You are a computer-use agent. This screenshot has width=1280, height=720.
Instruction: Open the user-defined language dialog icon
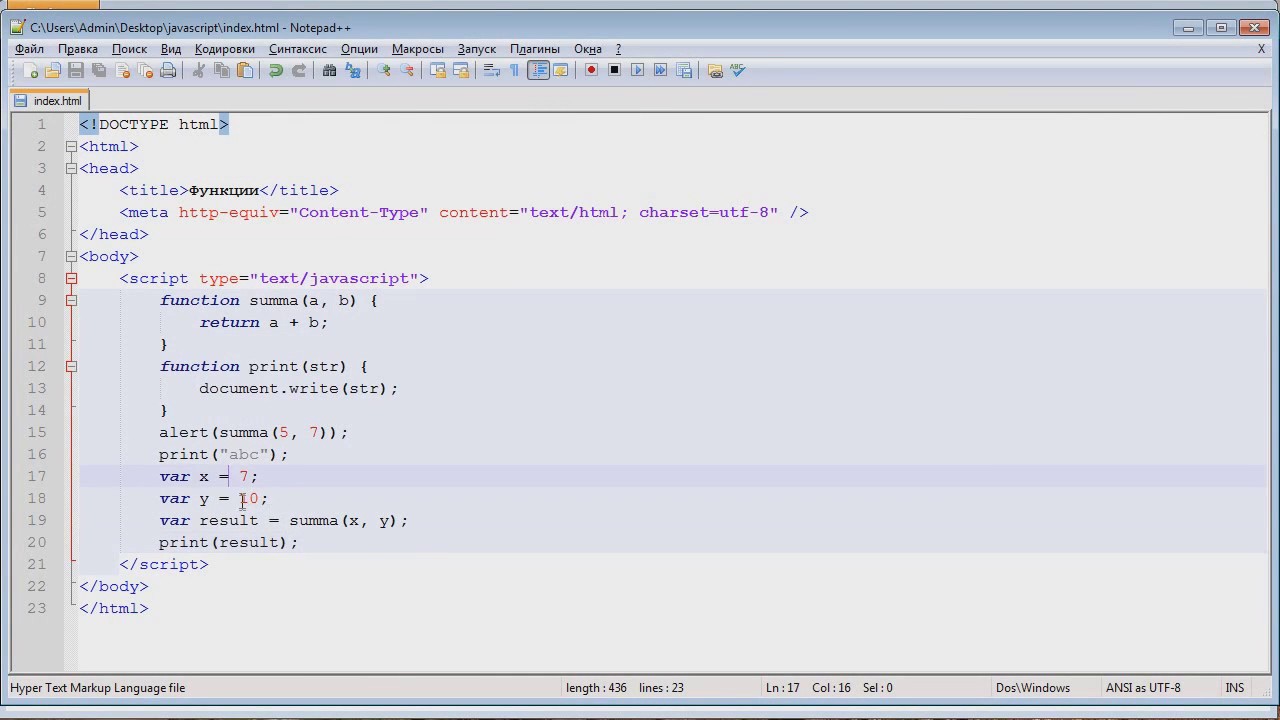click(561, 70)
